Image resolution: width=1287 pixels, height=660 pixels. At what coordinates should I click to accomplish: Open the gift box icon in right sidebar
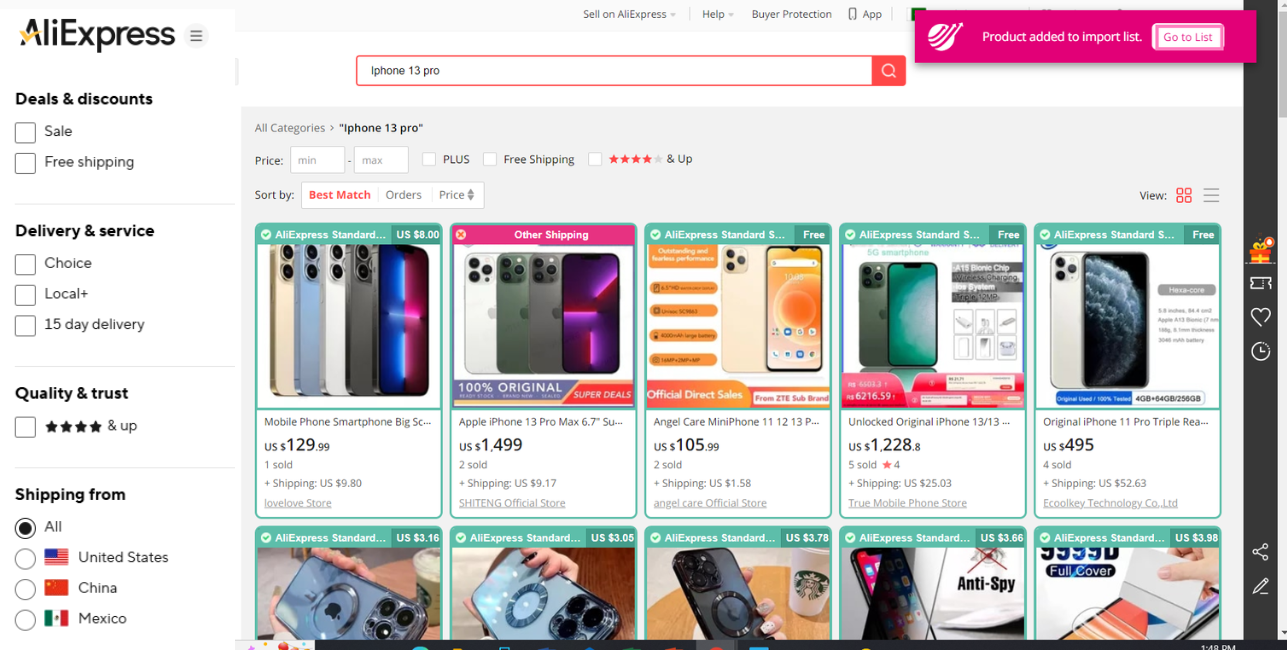click(x=1261, y=251)
